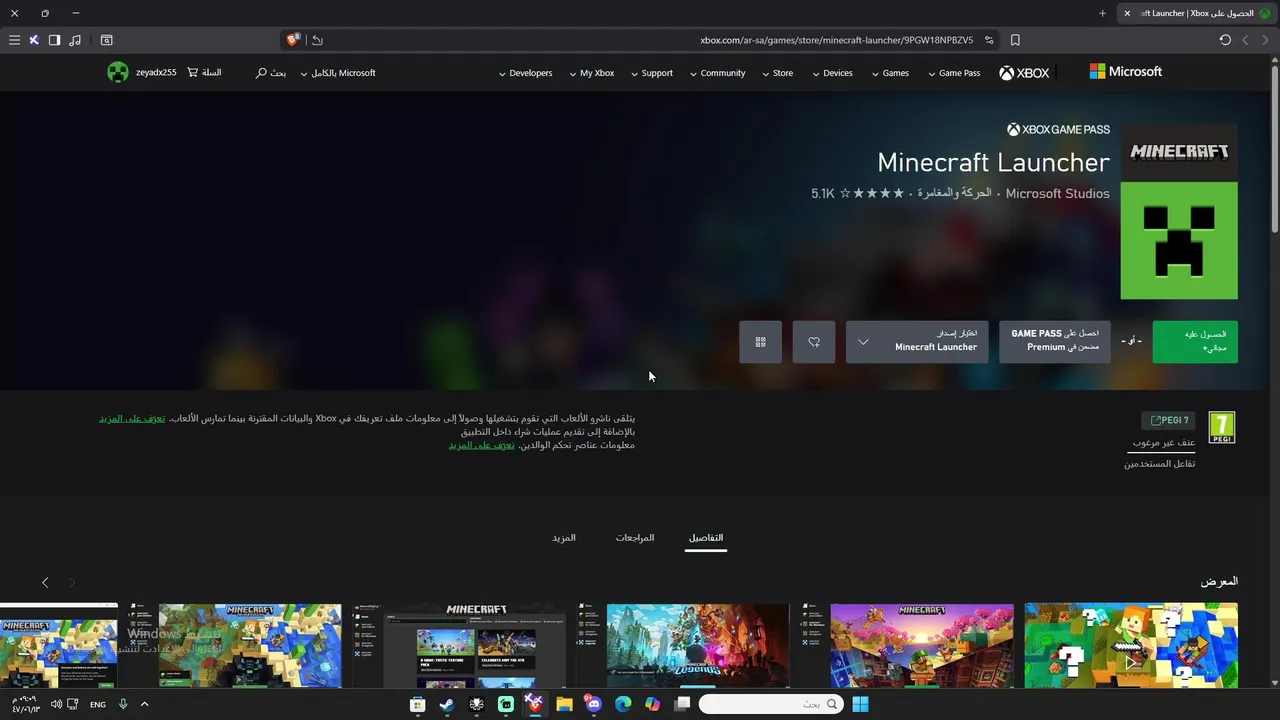
Task: Expand the Community menu
Action: pos(717,73)
